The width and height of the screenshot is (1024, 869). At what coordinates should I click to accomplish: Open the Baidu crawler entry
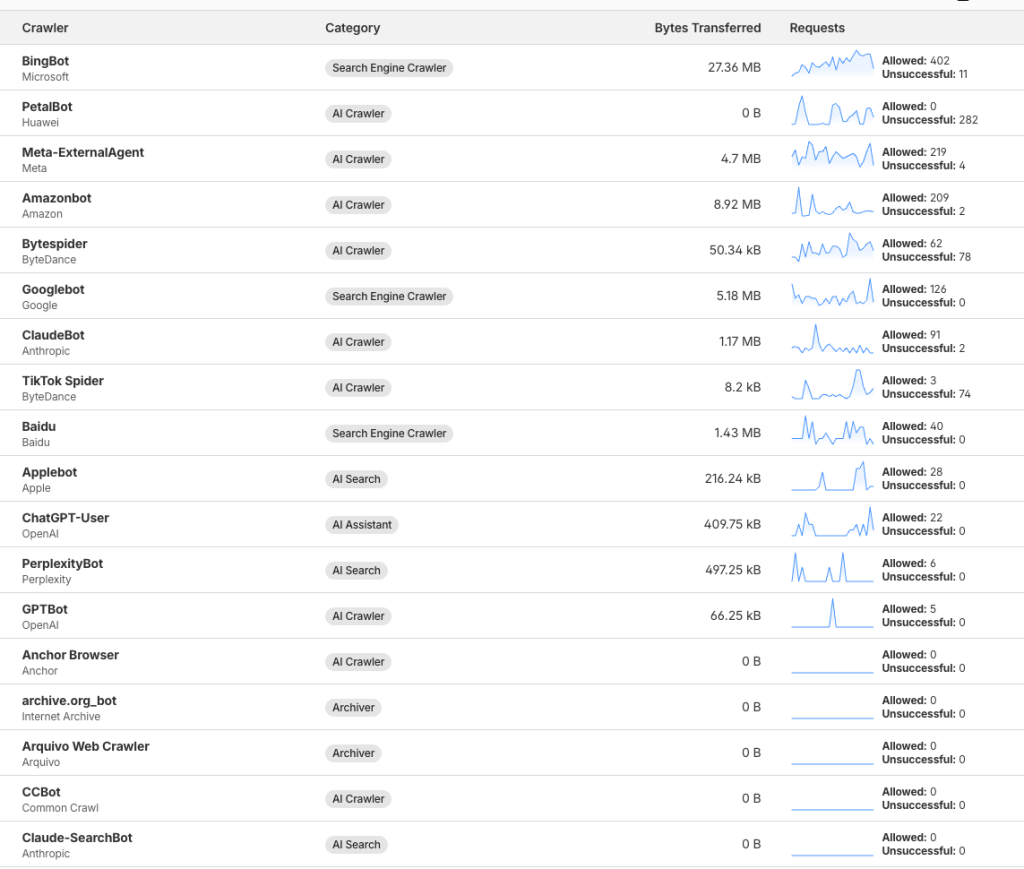pyautogui.click(x=39, y=426)
